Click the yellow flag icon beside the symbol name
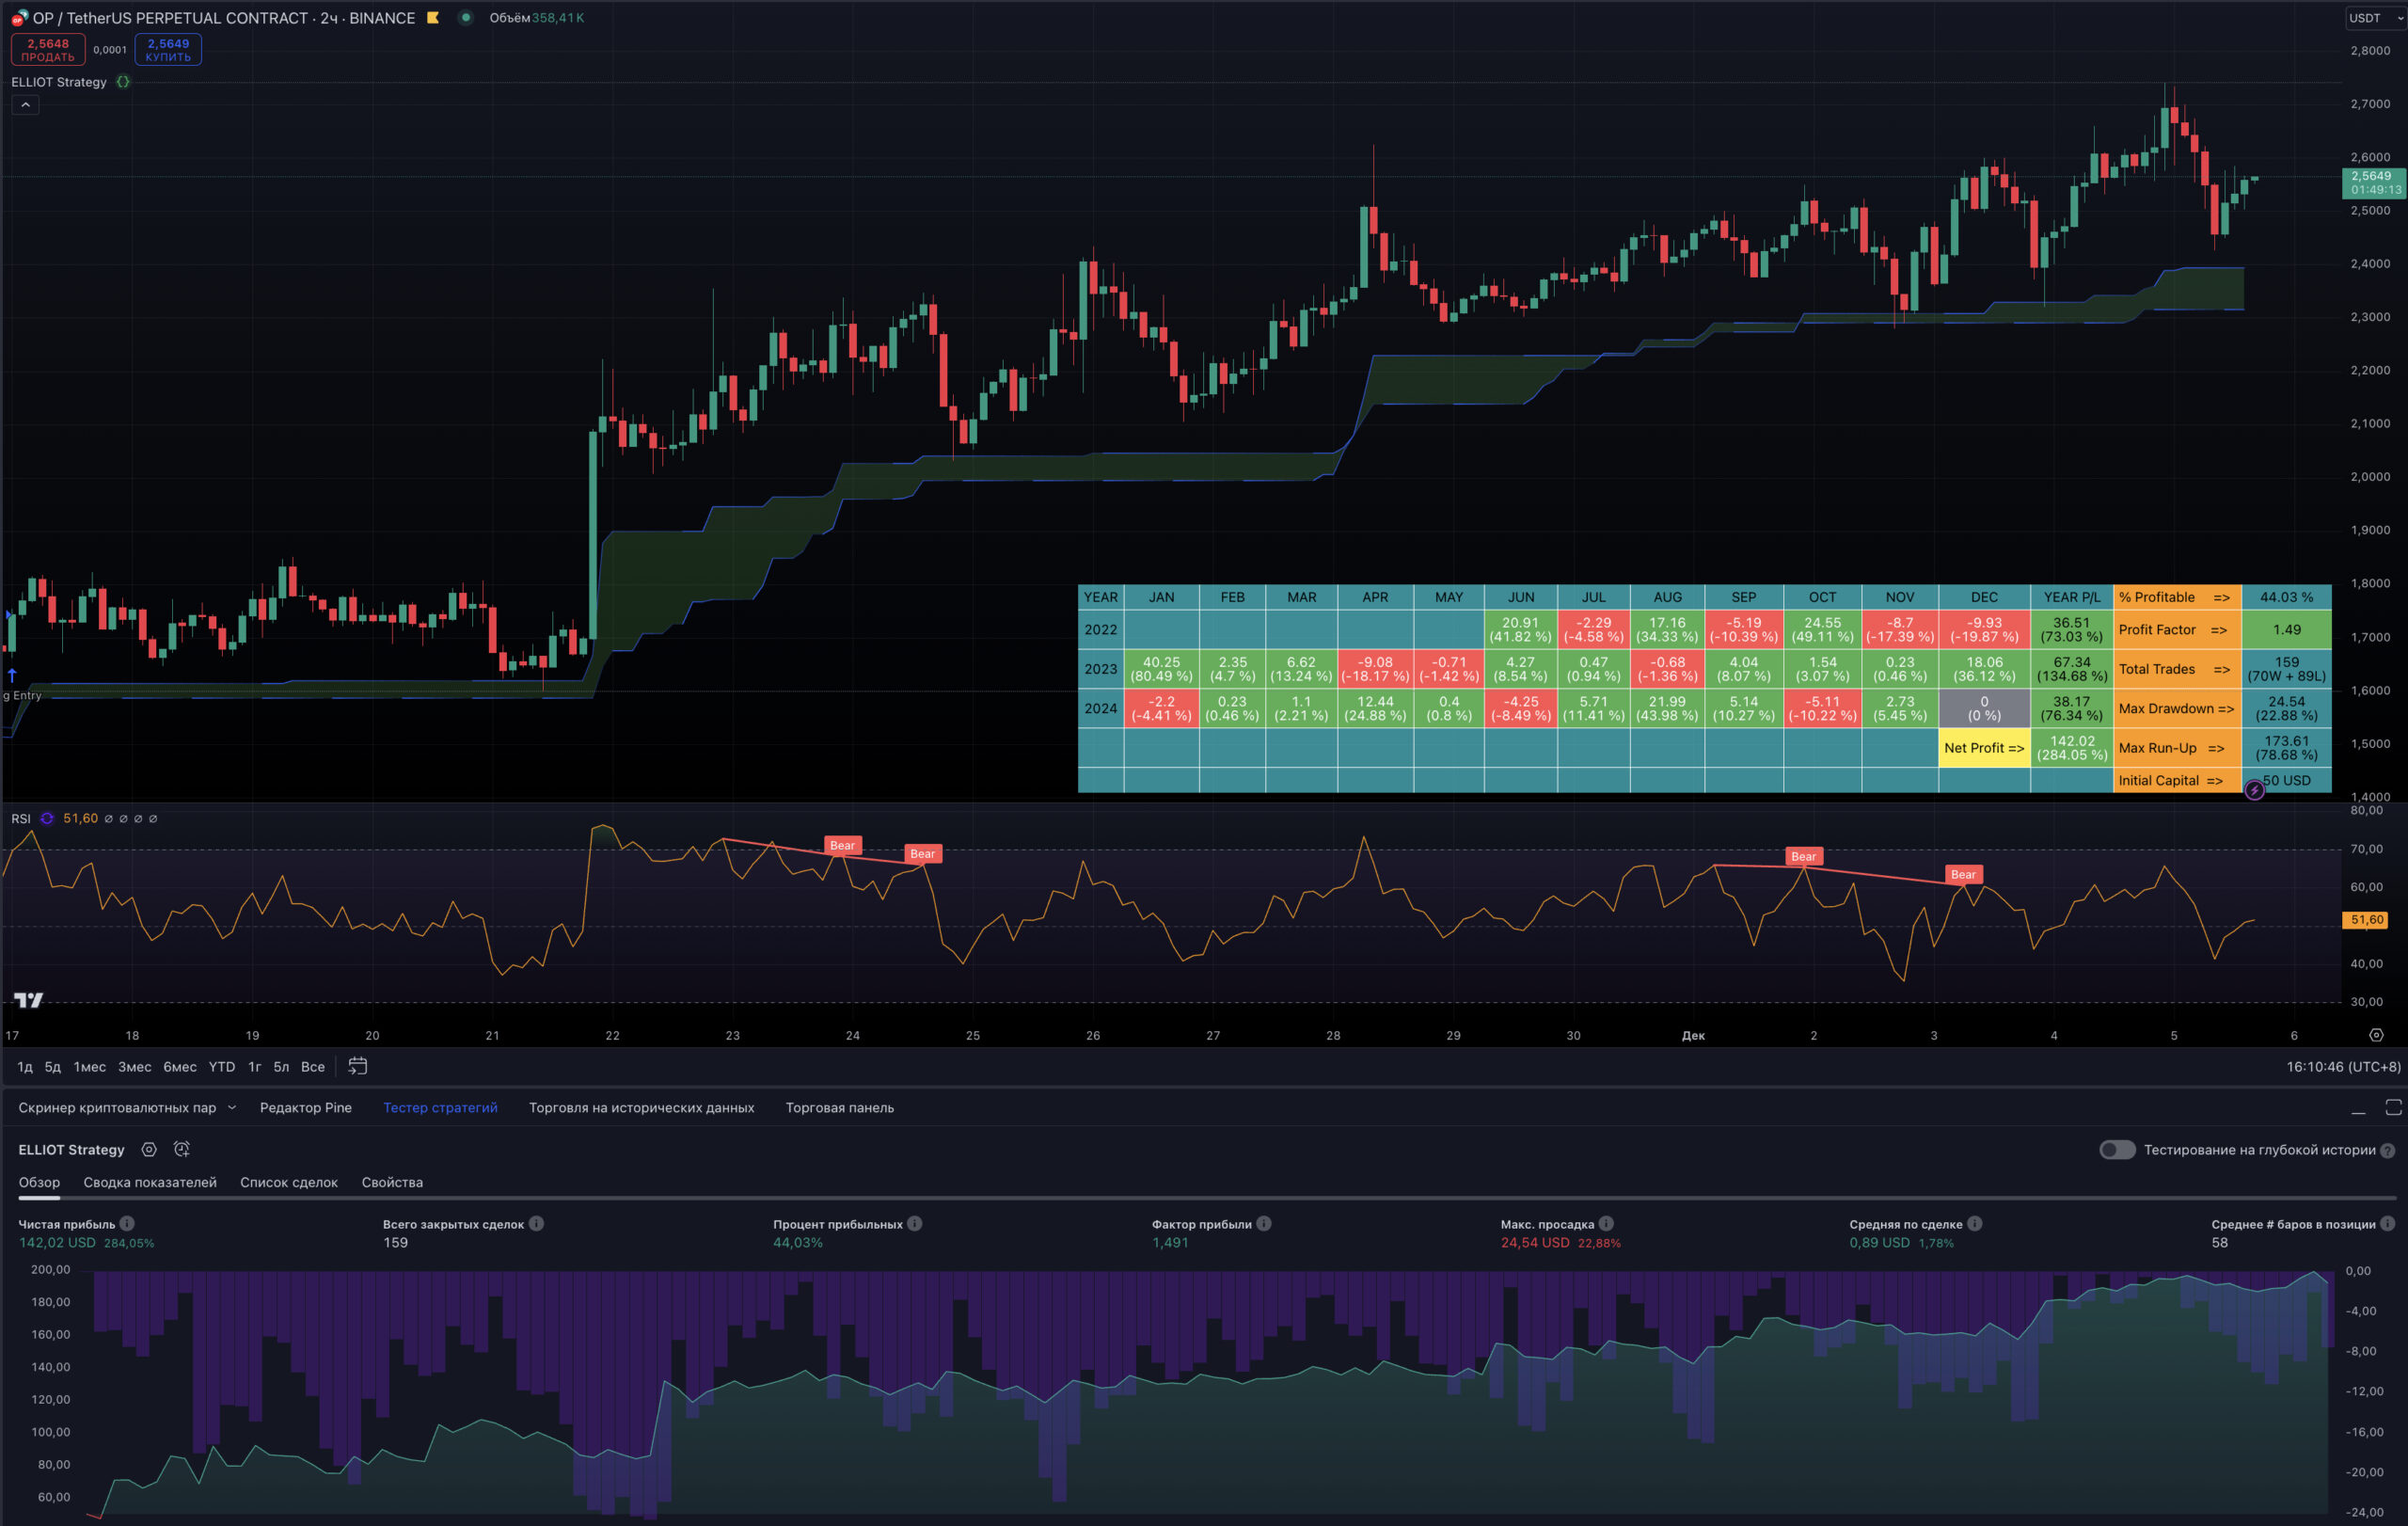Viewport: 2408px width, 1526px height. (431, 17)
